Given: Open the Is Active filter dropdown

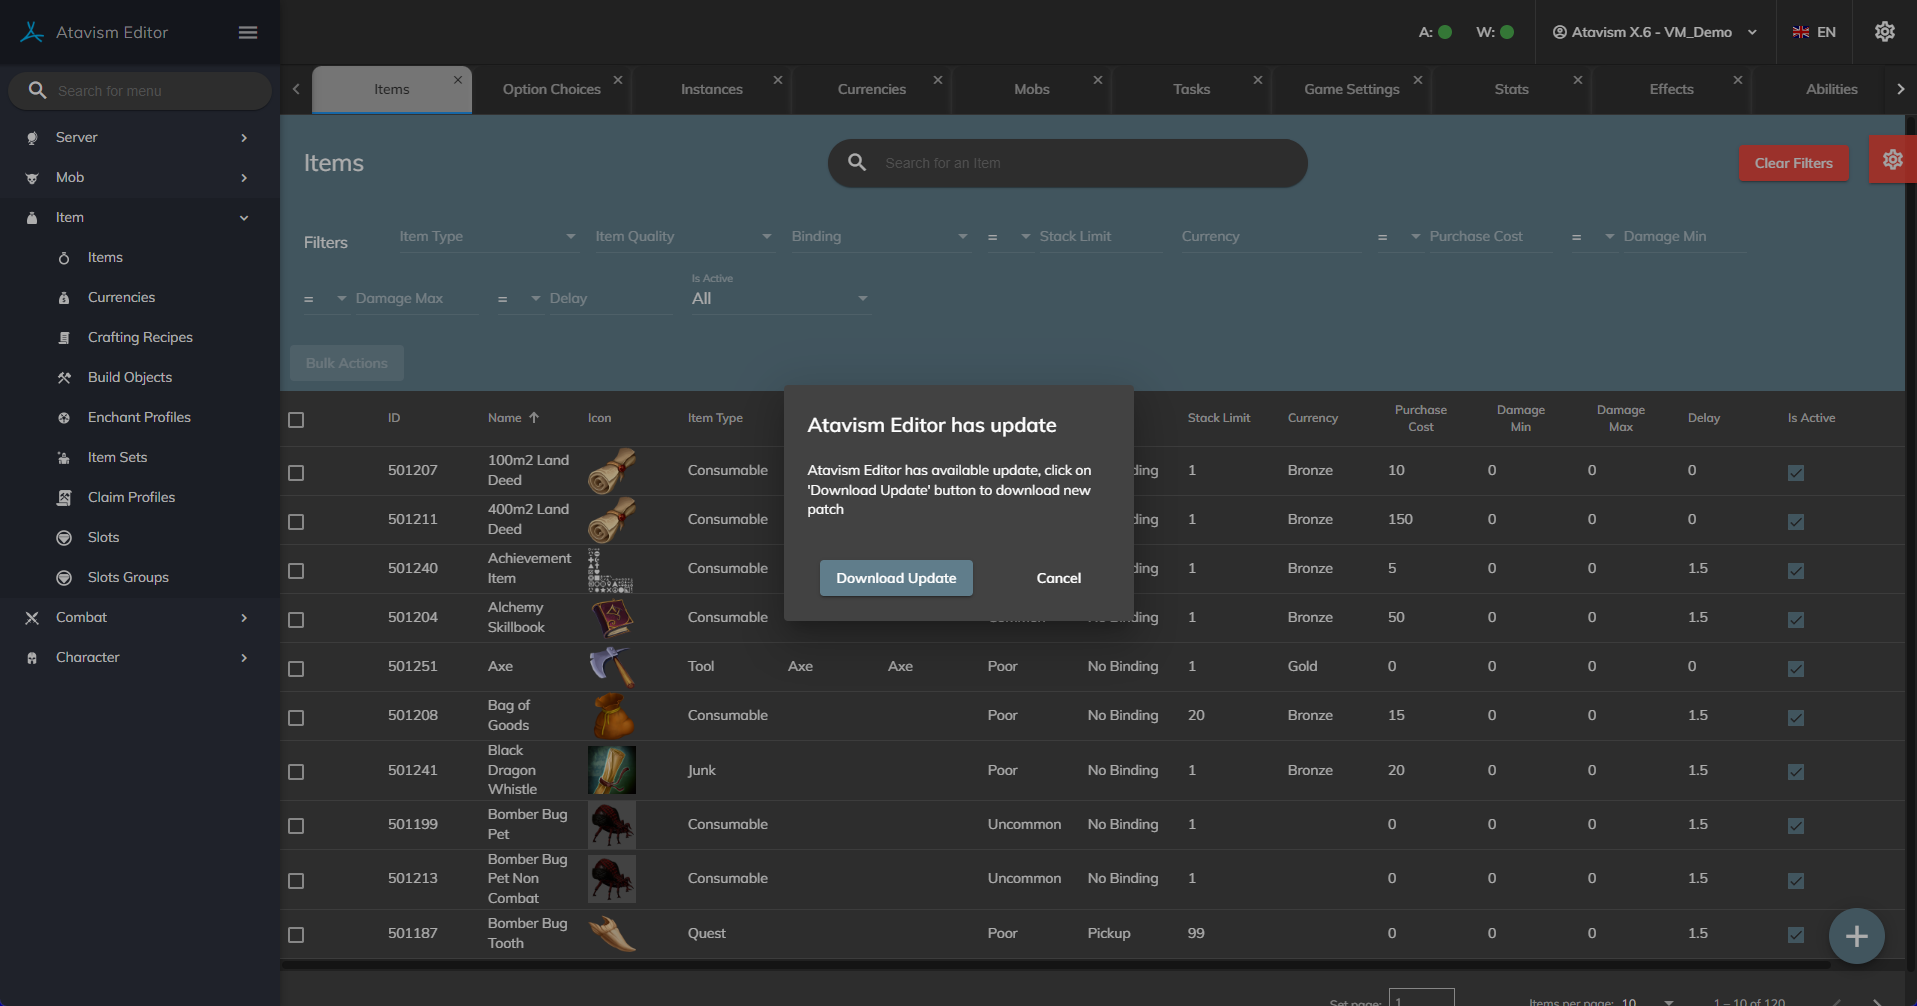Looking at the screenshot, I should coord(780,299).
